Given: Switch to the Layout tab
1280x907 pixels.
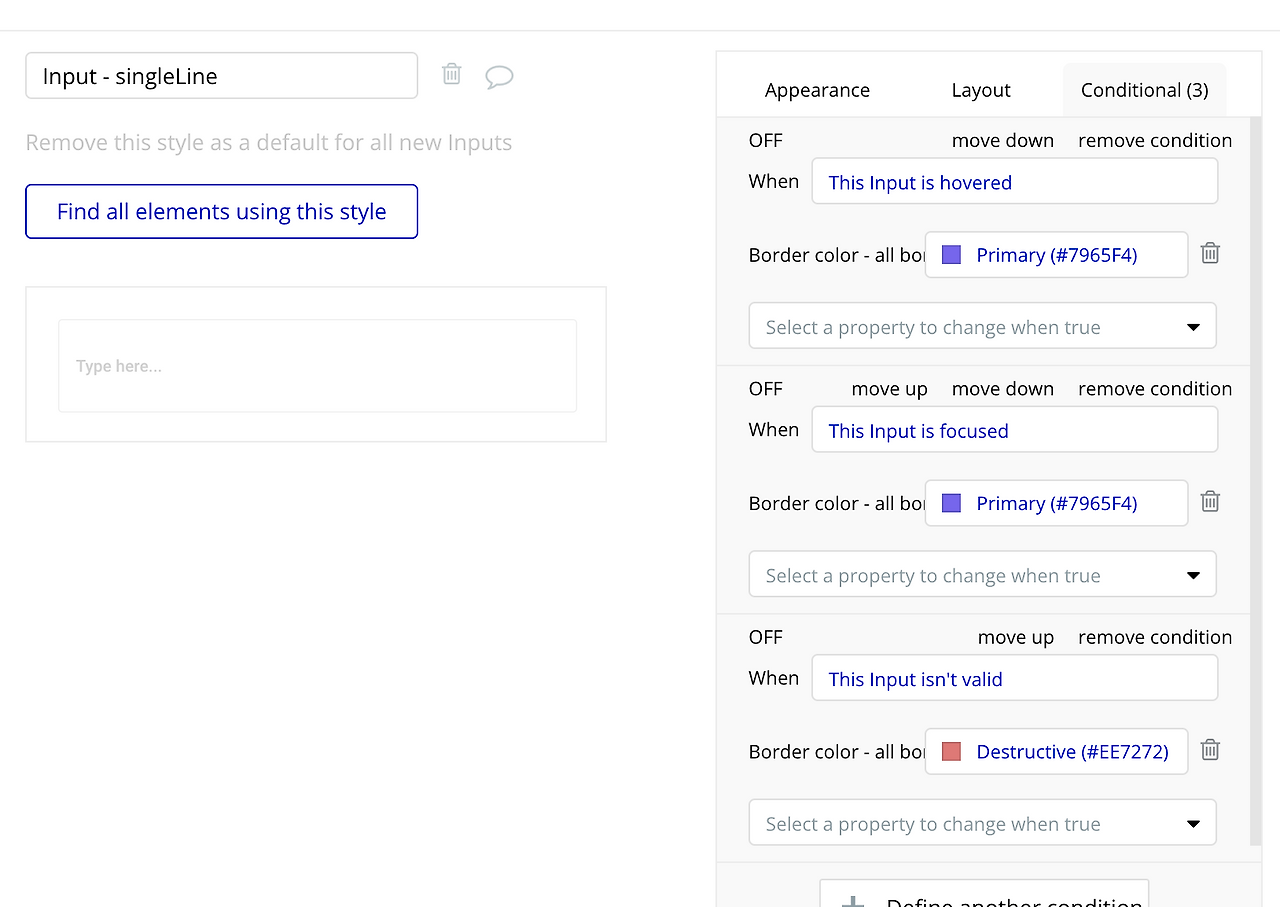Looking at the screenshot, I should (981, 90).
